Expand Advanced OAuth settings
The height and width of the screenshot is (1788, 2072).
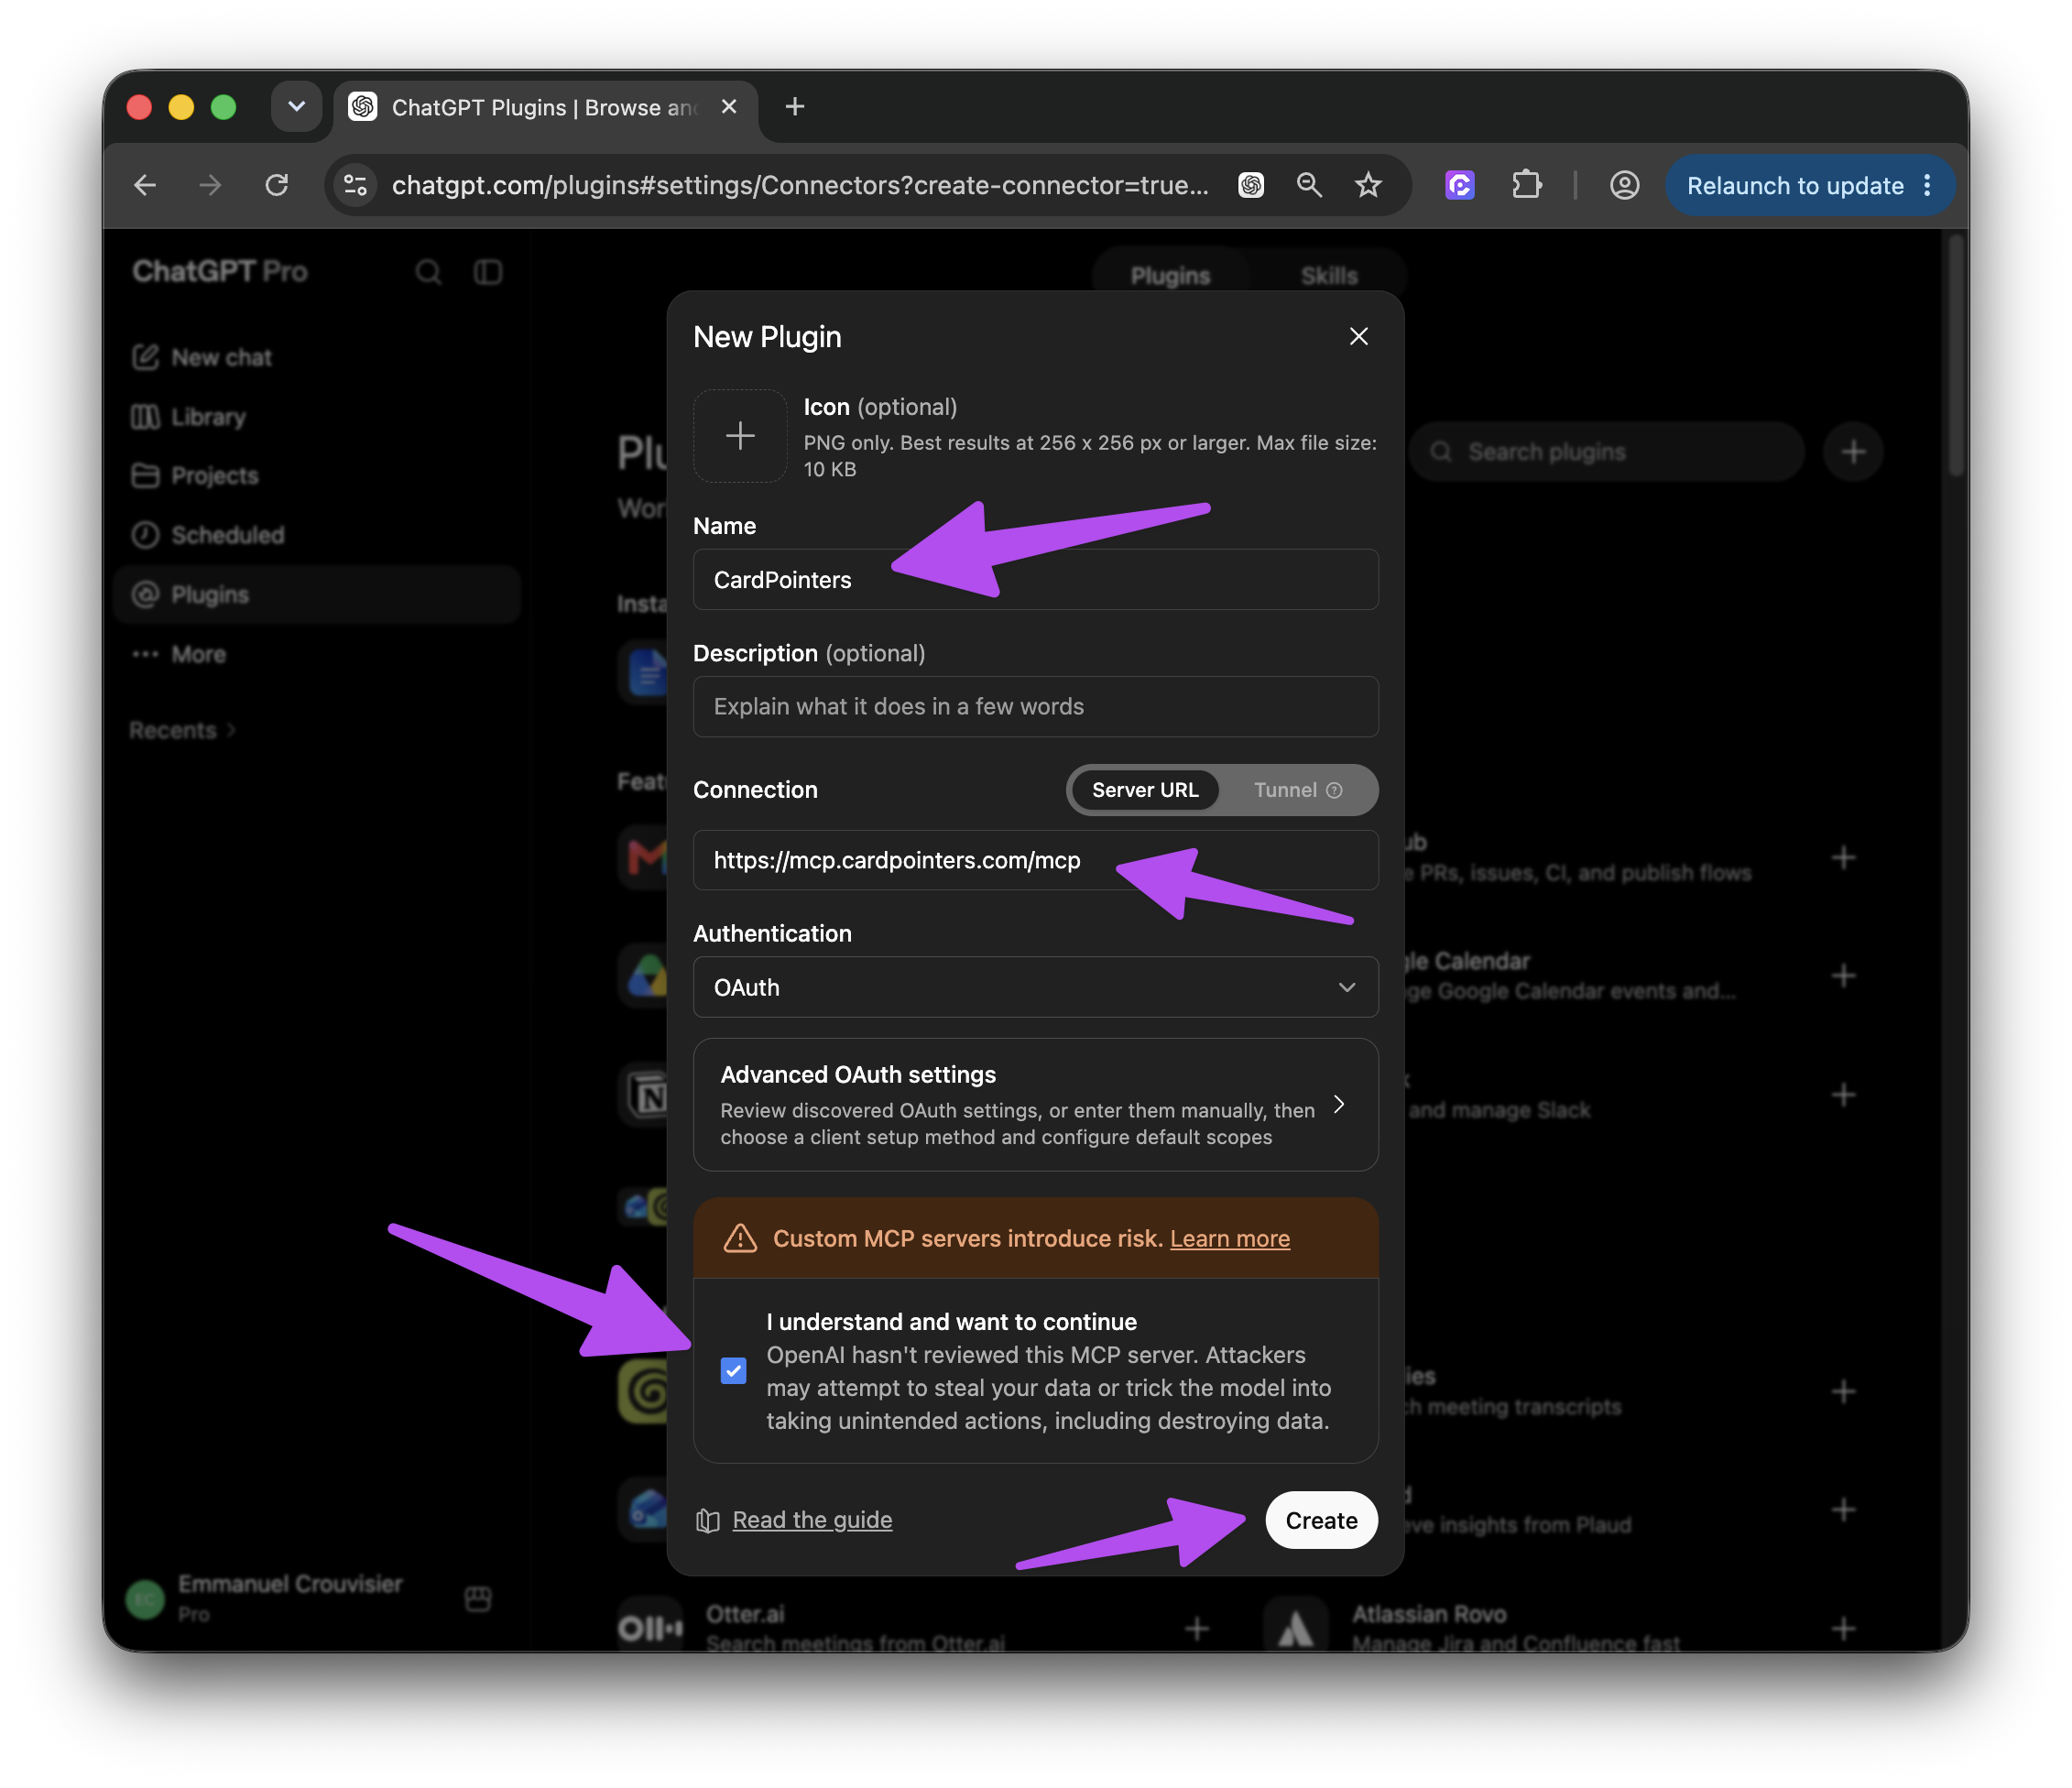point(1035,1105)
